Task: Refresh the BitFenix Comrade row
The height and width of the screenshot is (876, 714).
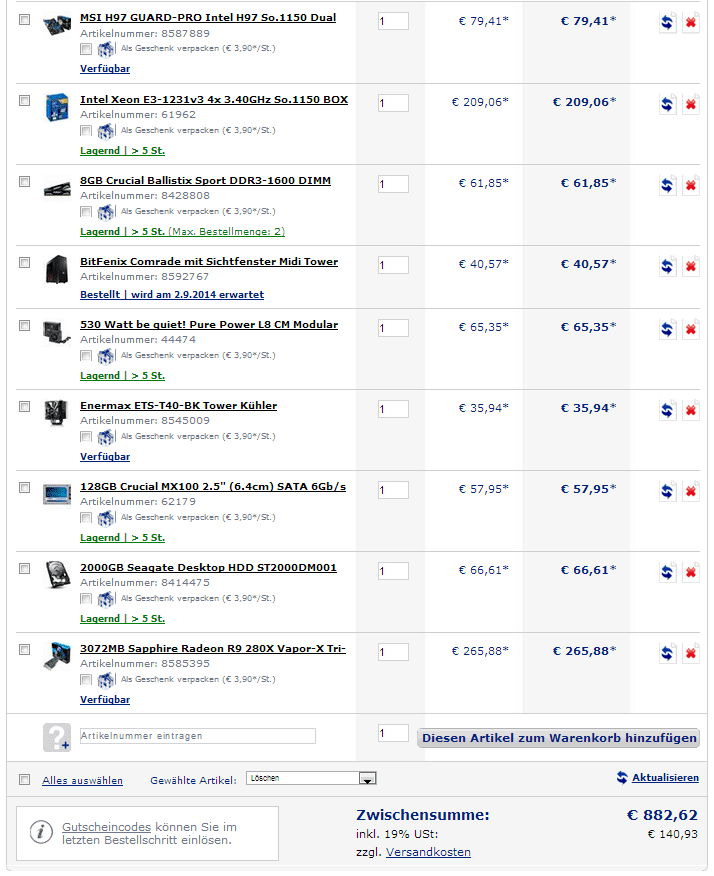Action: [667, 266]
